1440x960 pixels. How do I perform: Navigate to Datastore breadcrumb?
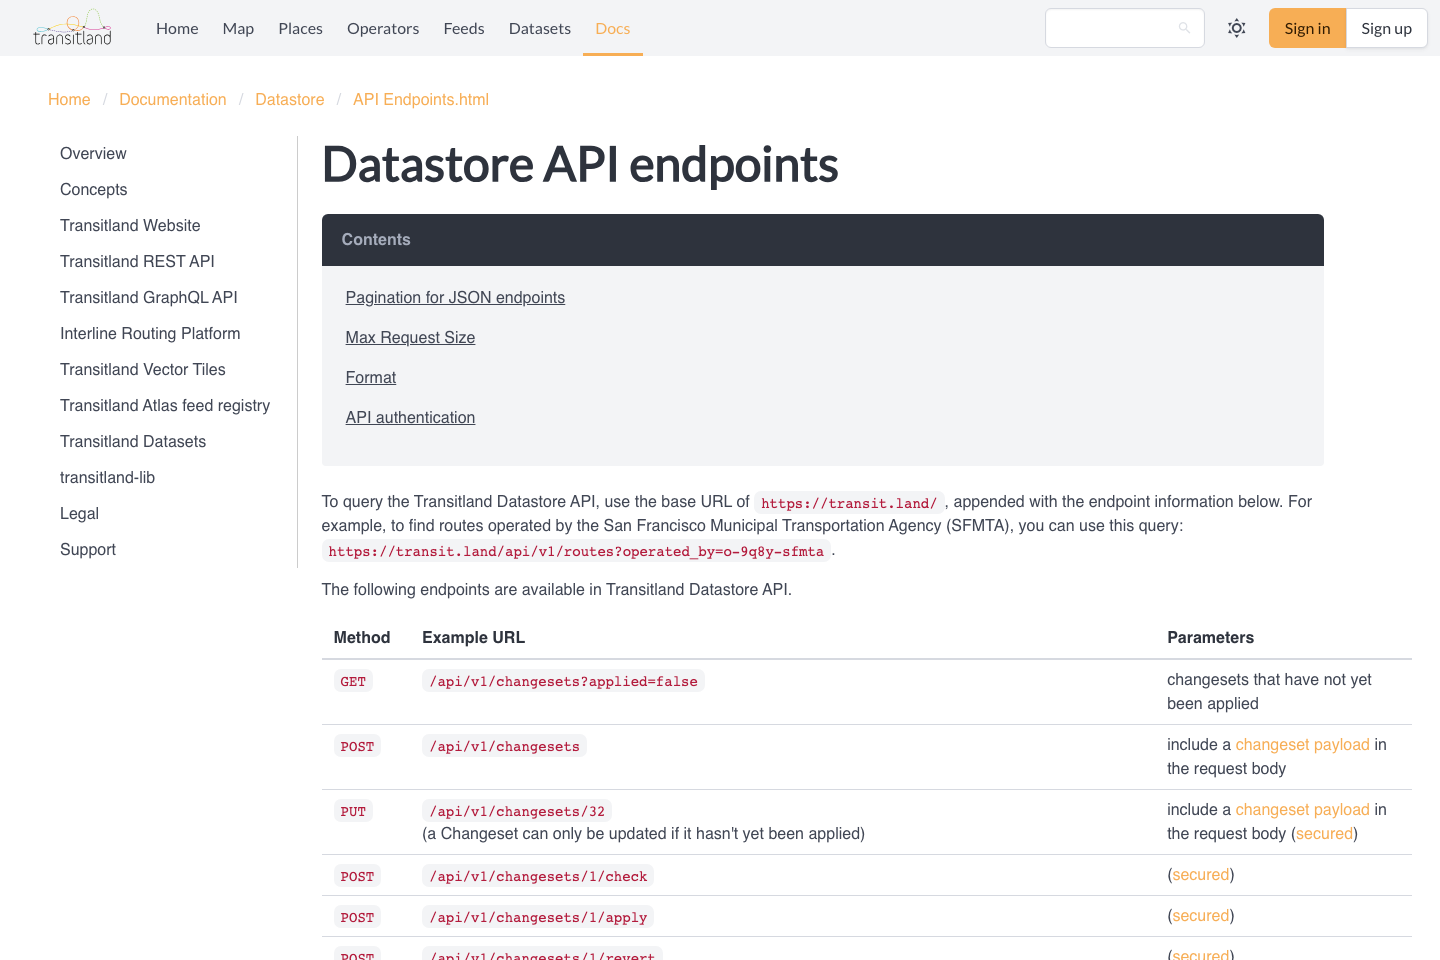[290, 99]
